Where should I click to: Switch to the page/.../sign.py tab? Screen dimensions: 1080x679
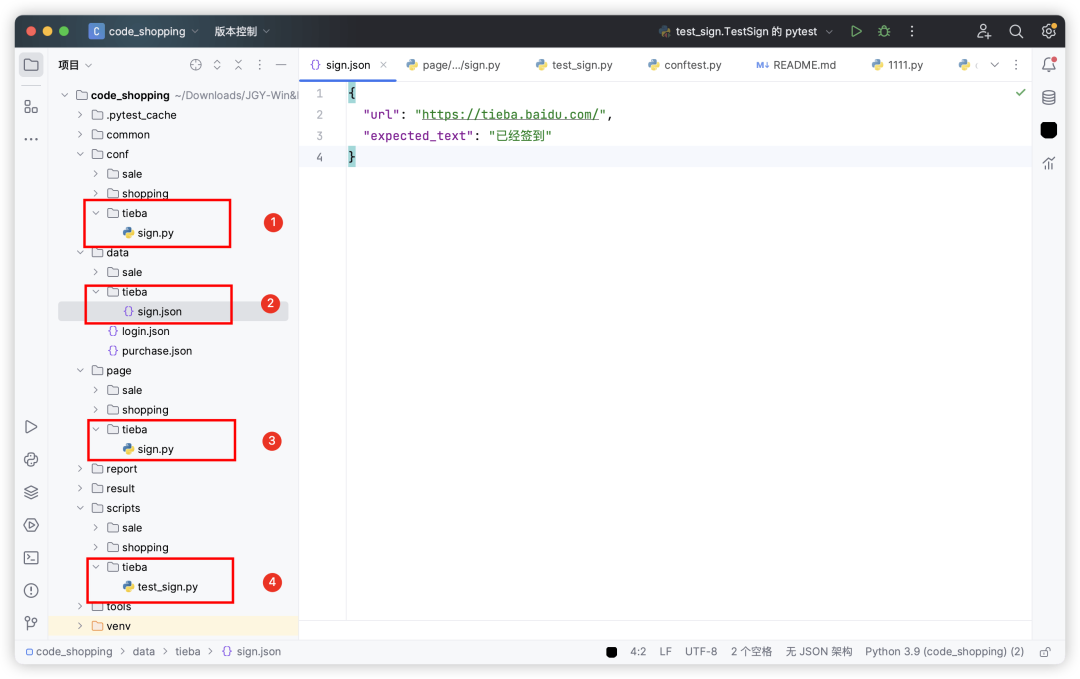(453, 65)
